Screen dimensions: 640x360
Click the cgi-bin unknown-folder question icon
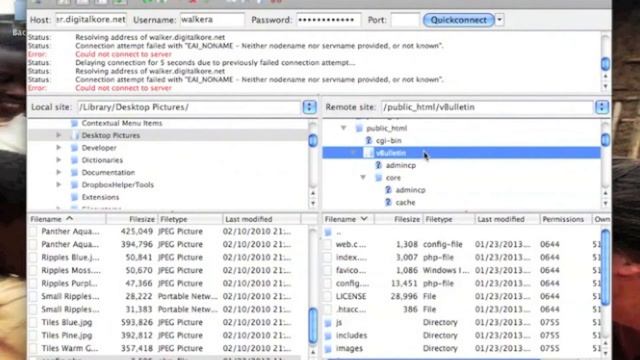369,140
